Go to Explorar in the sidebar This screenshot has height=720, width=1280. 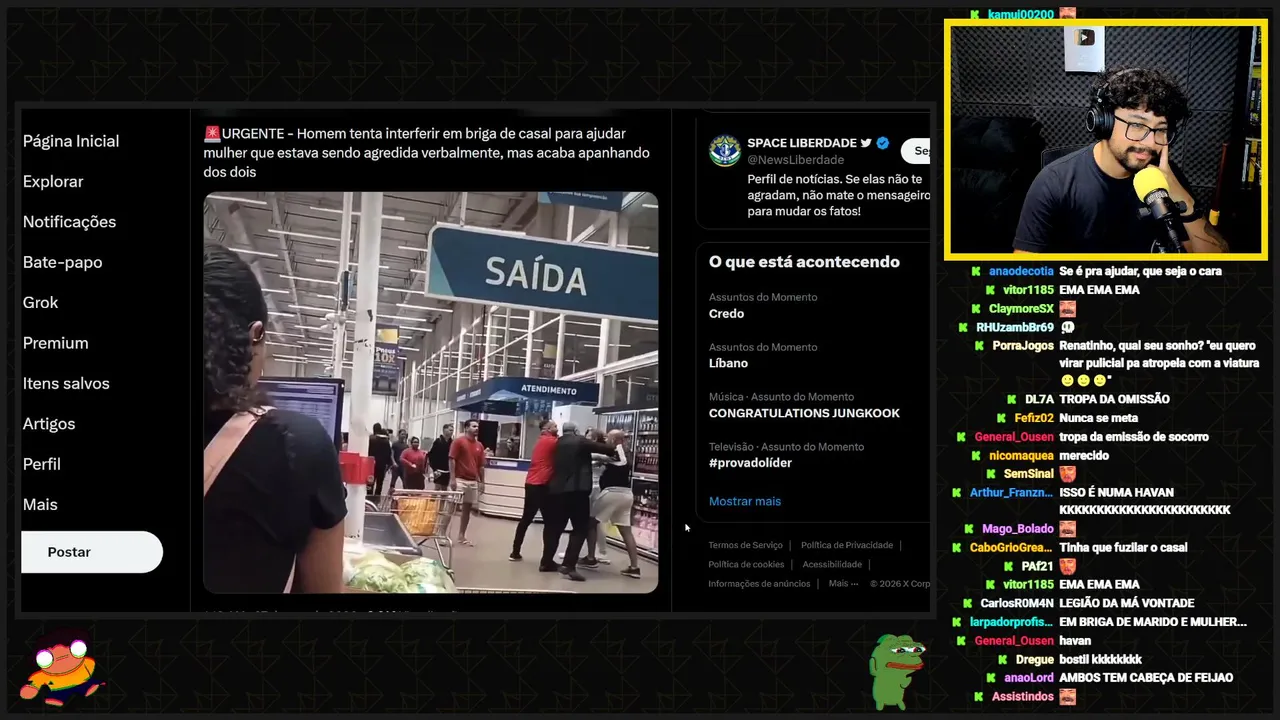coord(53,181)
